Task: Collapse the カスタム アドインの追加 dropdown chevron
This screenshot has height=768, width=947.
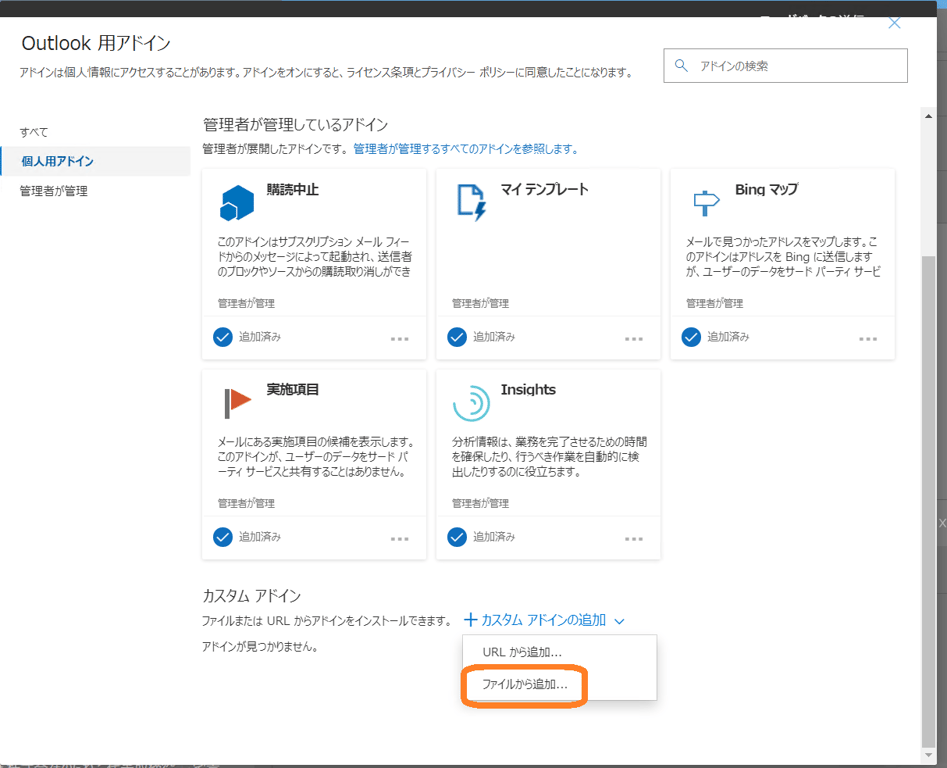Action: click(x=619, y=621)
